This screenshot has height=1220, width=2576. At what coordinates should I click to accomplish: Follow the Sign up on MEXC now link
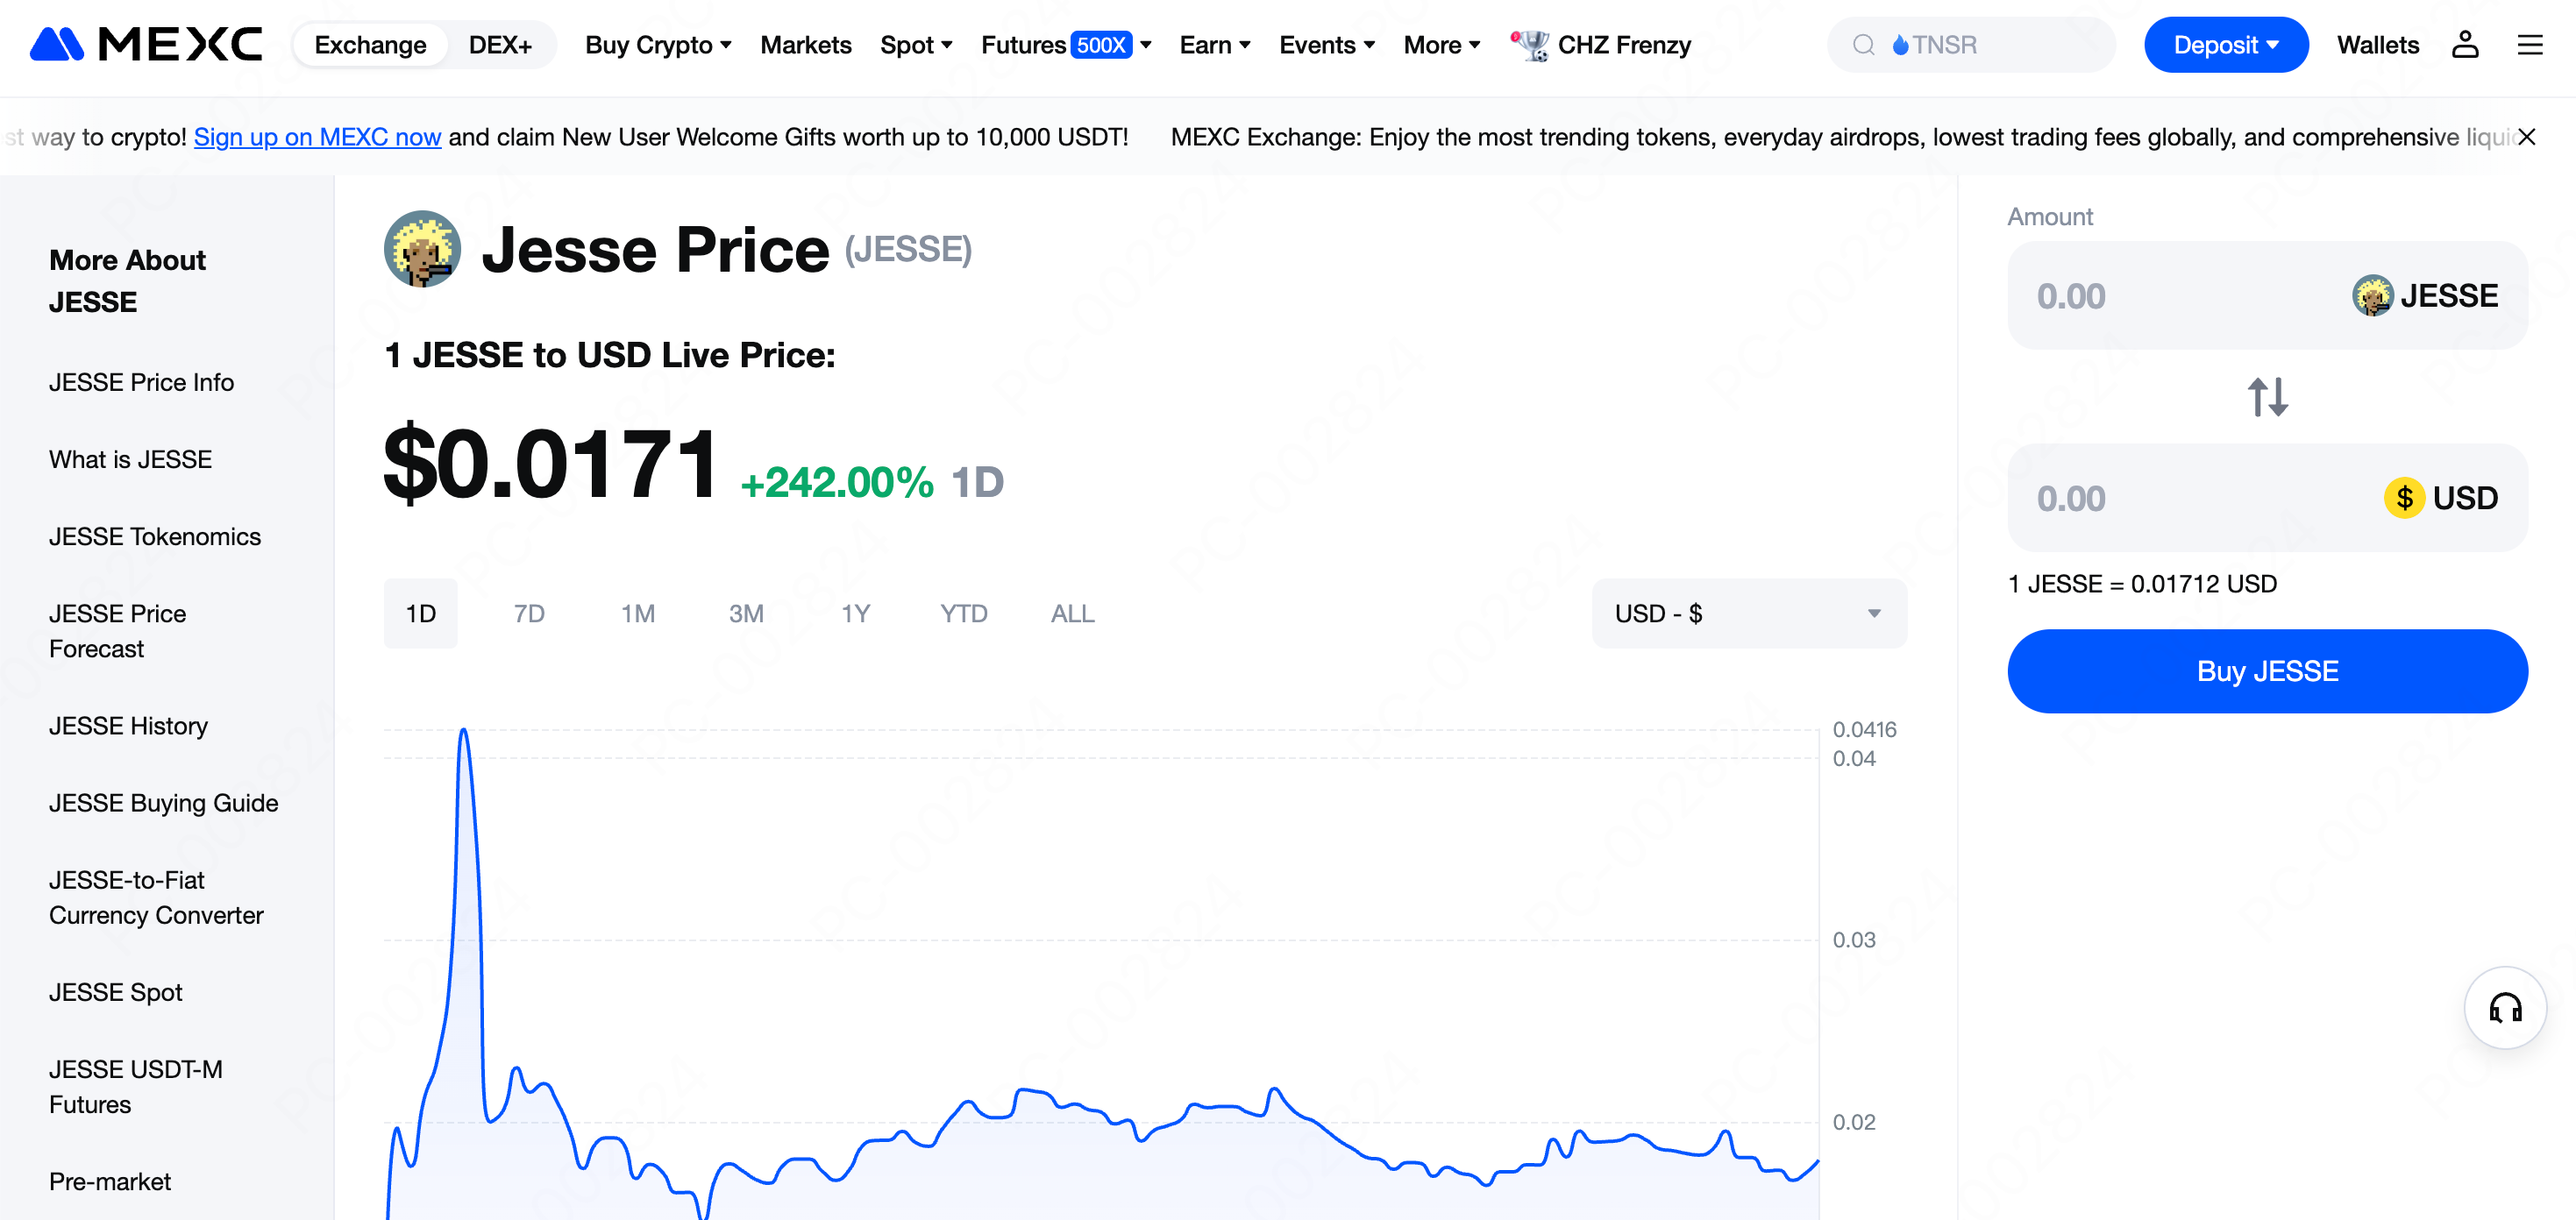(x=317, y=137)
